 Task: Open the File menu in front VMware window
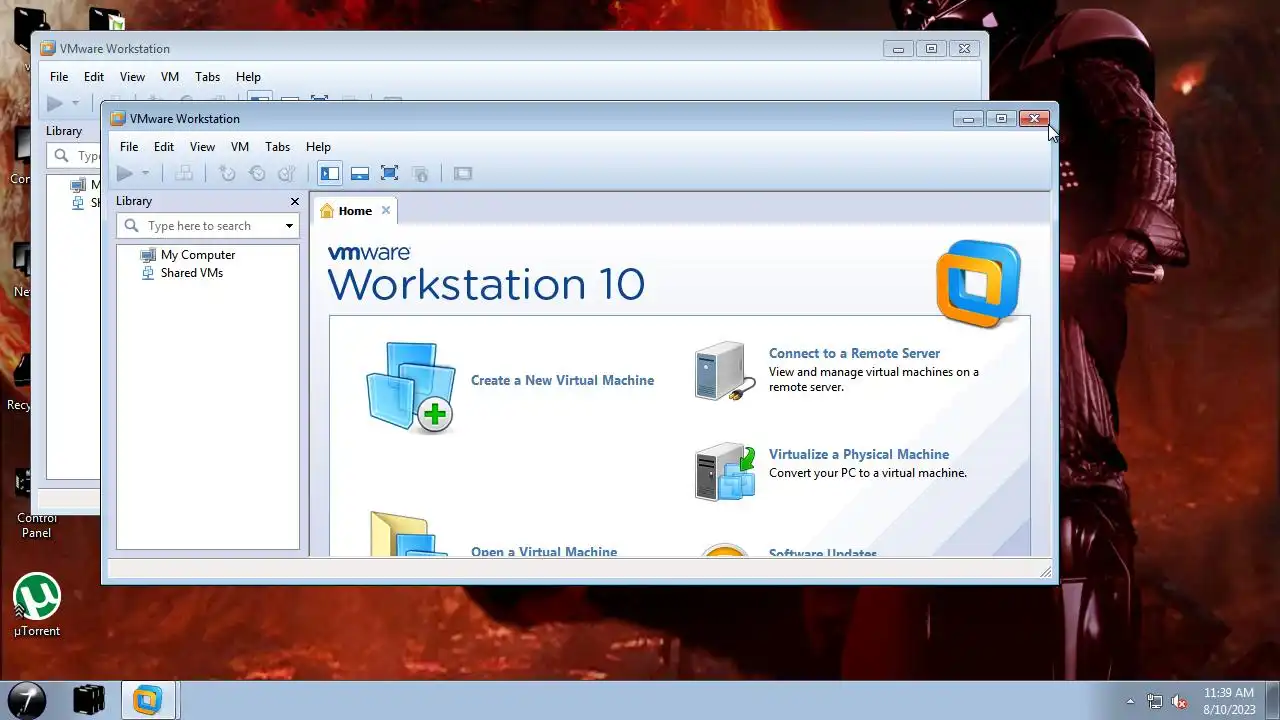point(129,147)
